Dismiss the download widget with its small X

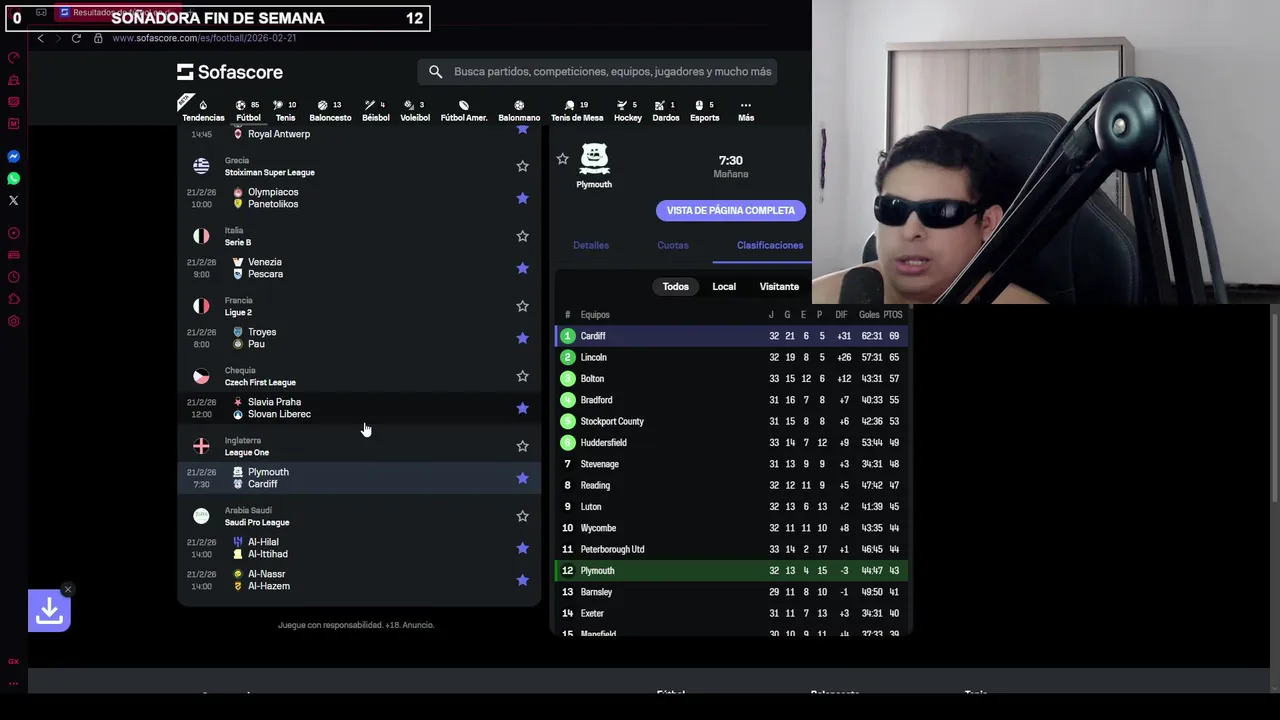coord(68,590)
